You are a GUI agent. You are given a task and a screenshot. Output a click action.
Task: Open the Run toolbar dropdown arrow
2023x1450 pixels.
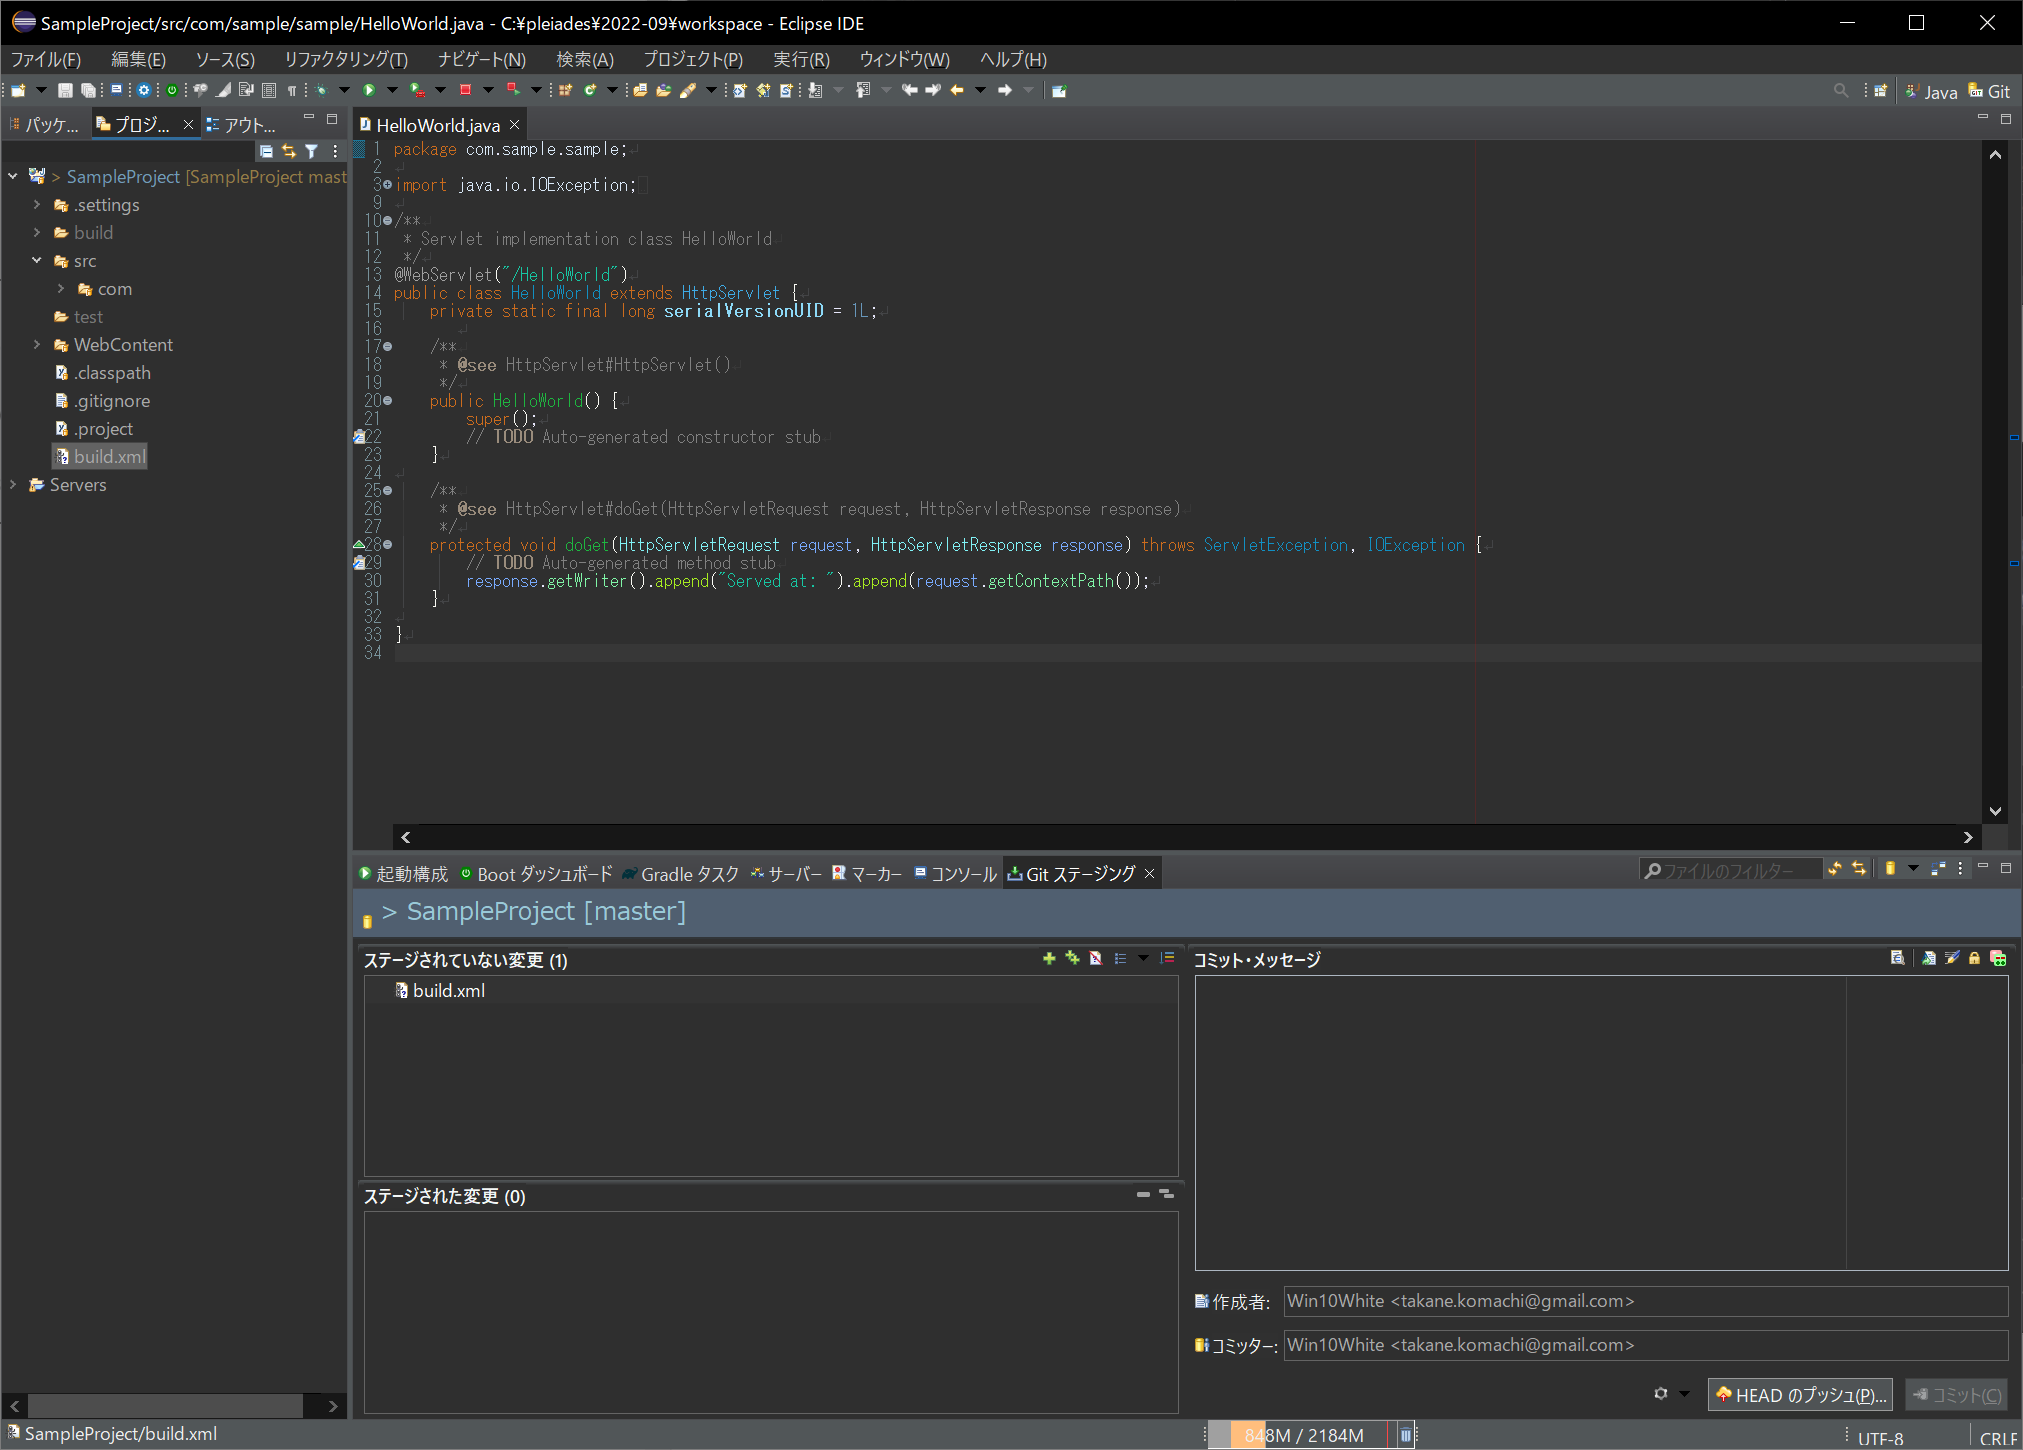(391, 90)
